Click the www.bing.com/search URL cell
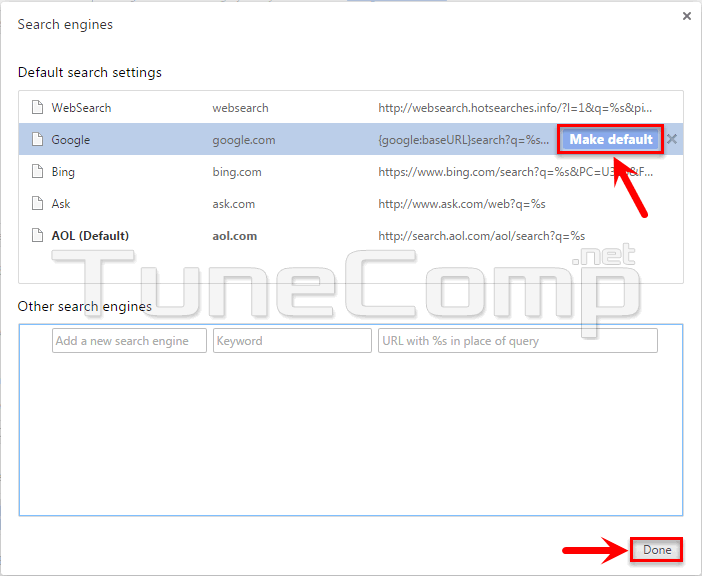The width and height of the screenshot is (702, 576). click(x=515, y=172)
